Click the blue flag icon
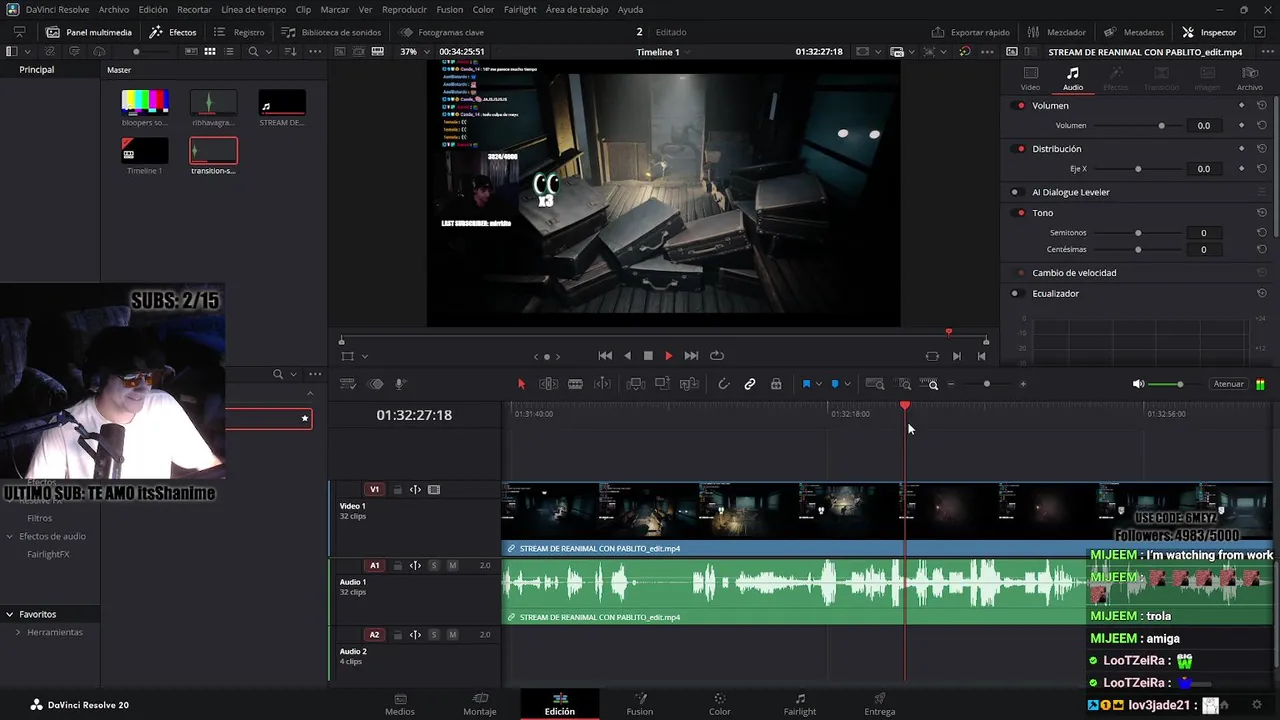The image size is (1280, 720). click(x=806, y=384)
